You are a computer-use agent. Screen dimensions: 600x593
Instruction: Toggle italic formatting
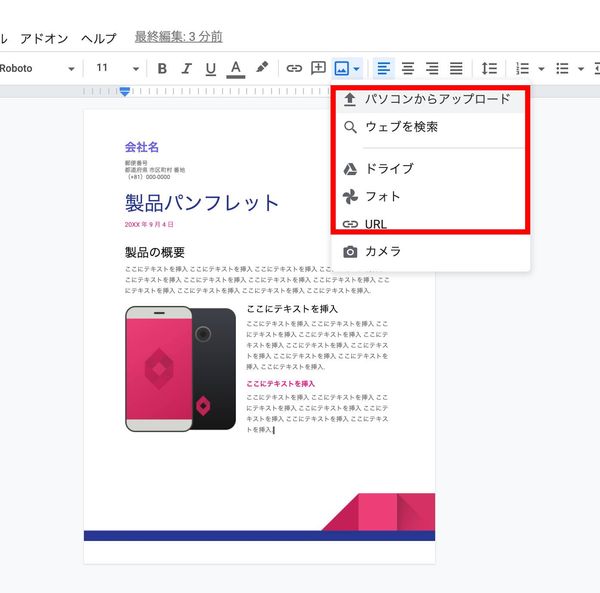(186, 68)
